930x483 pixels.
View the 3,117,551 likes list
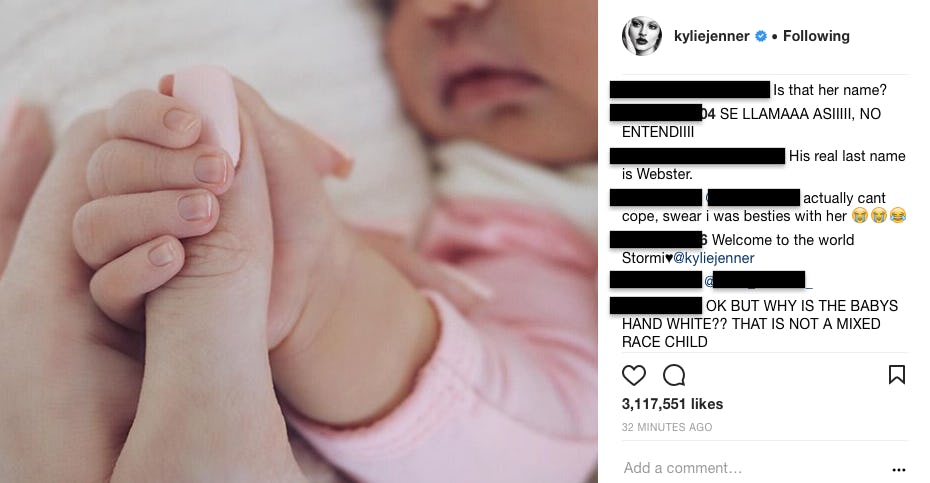[672, 404]
